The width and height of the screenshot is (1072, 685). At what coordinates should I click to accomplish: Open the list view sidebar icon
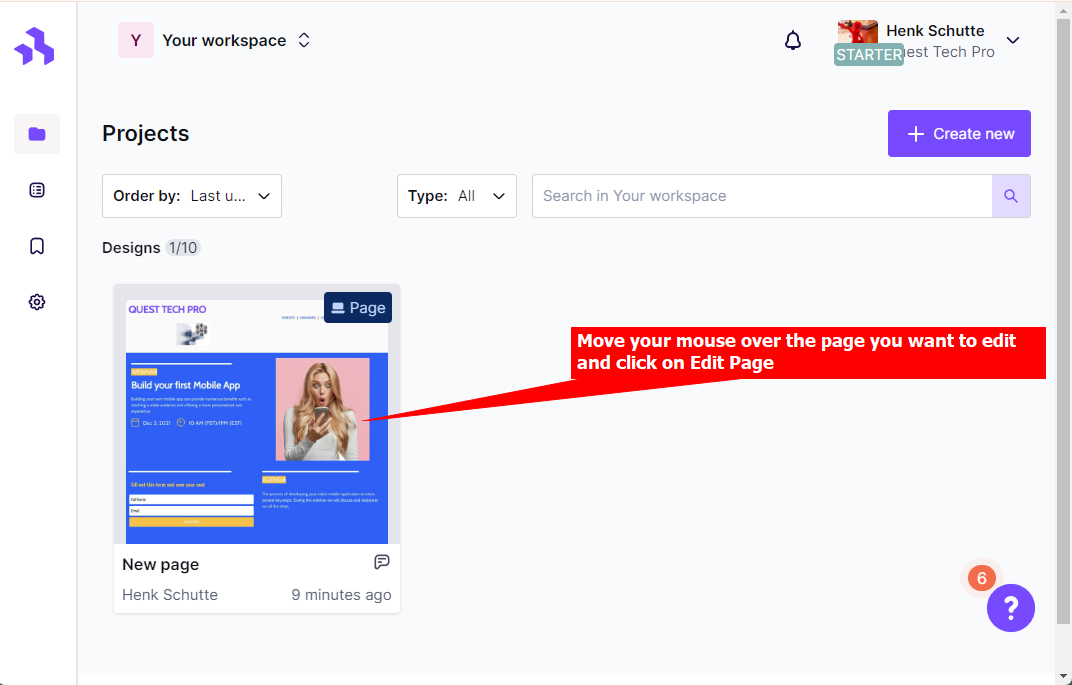37,190
